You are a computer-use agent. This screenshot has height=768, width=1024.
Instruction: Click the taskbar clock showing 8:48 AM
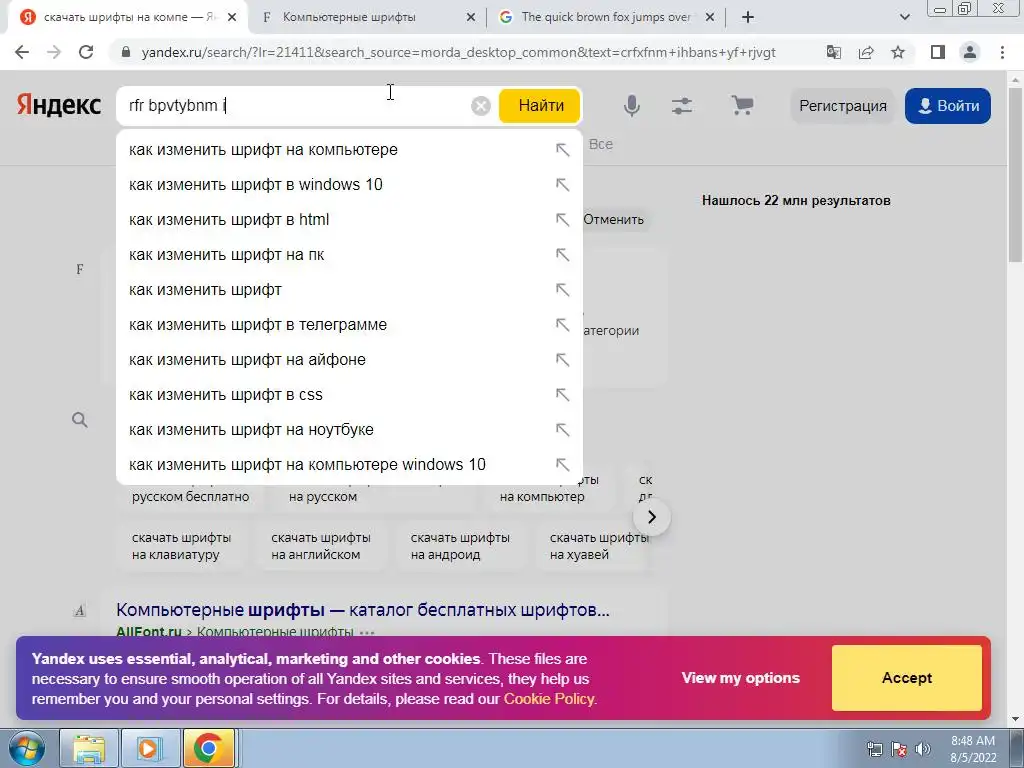(x=973, y=749)
